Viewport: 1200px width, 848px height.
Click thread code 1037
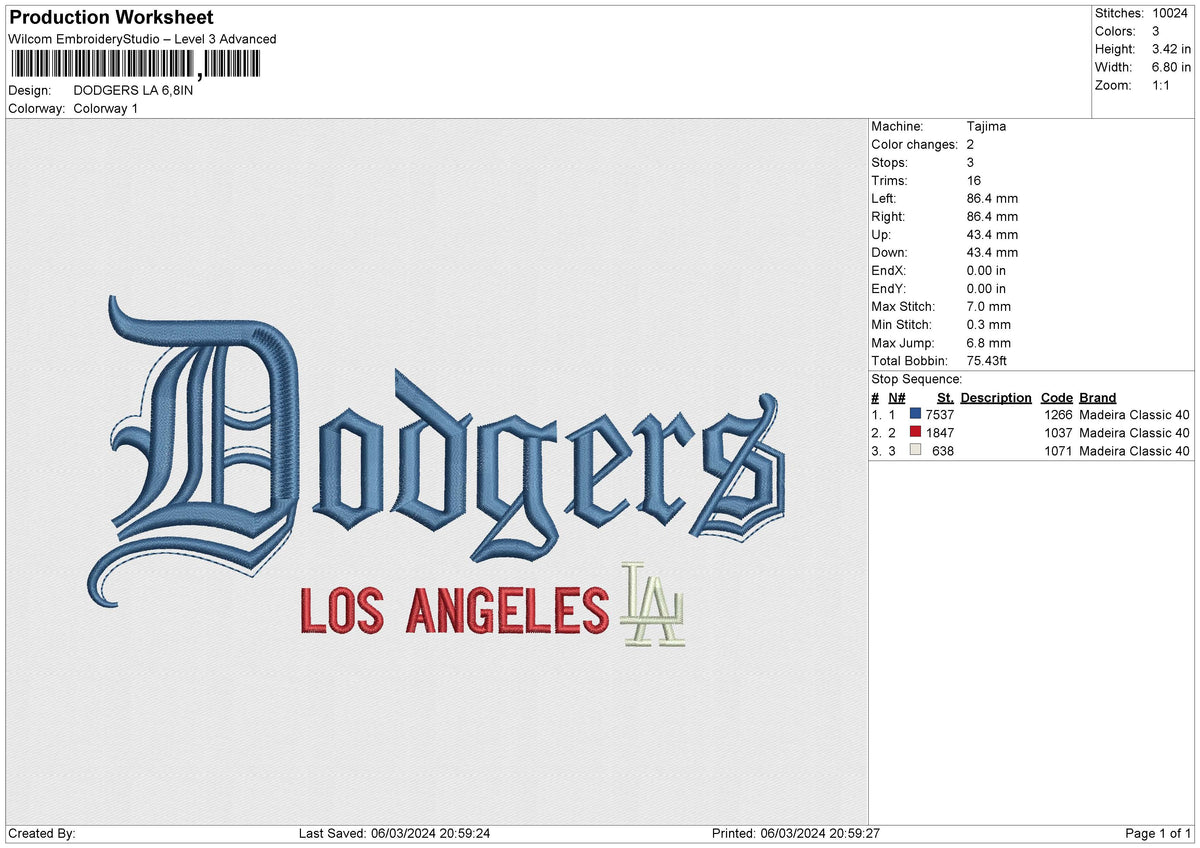(1058, 432)
